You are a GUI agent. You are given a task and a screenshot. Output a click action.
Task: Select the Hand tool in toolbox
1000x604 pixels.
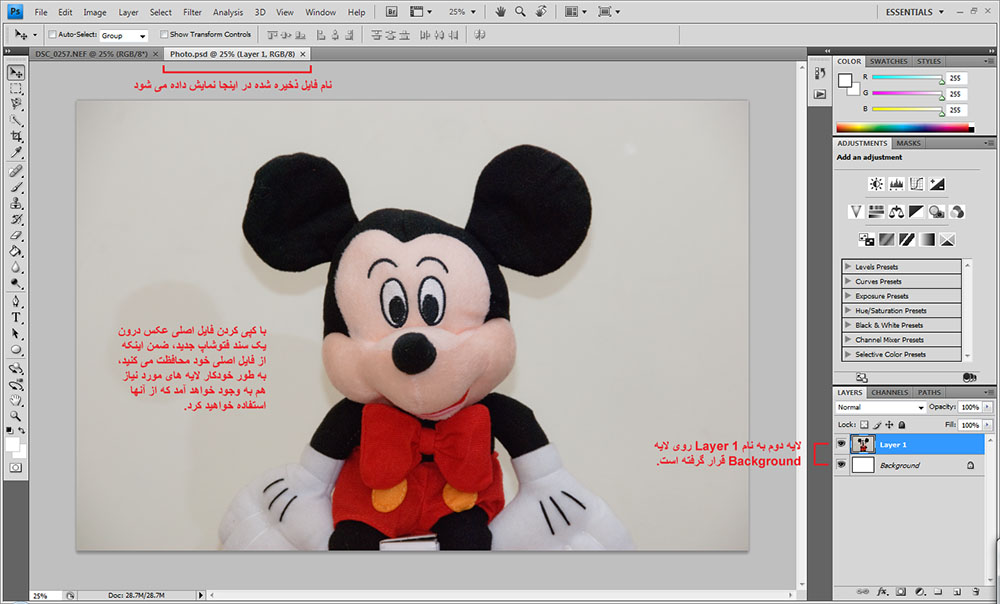pyautogui.click(x=16, y=401)
